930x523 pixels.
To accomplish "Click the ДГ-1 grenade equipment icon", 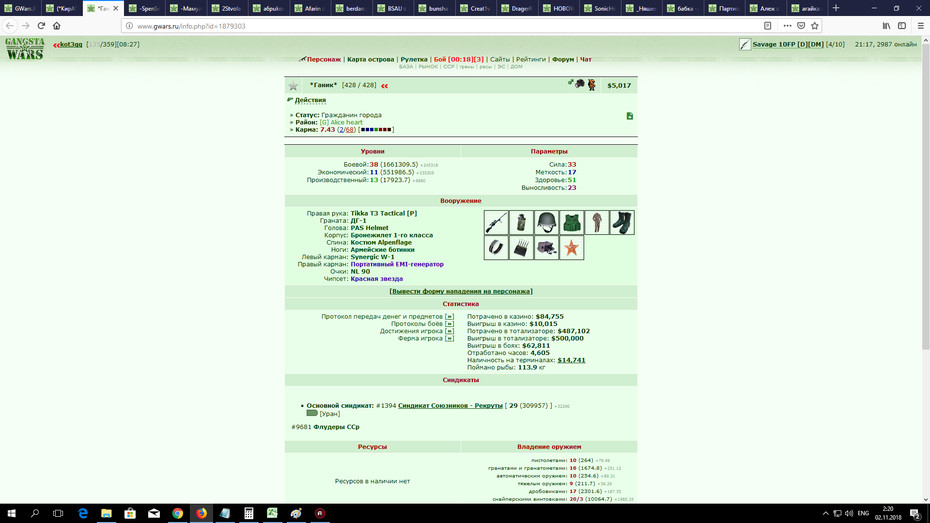I will [x=521, y=222].
